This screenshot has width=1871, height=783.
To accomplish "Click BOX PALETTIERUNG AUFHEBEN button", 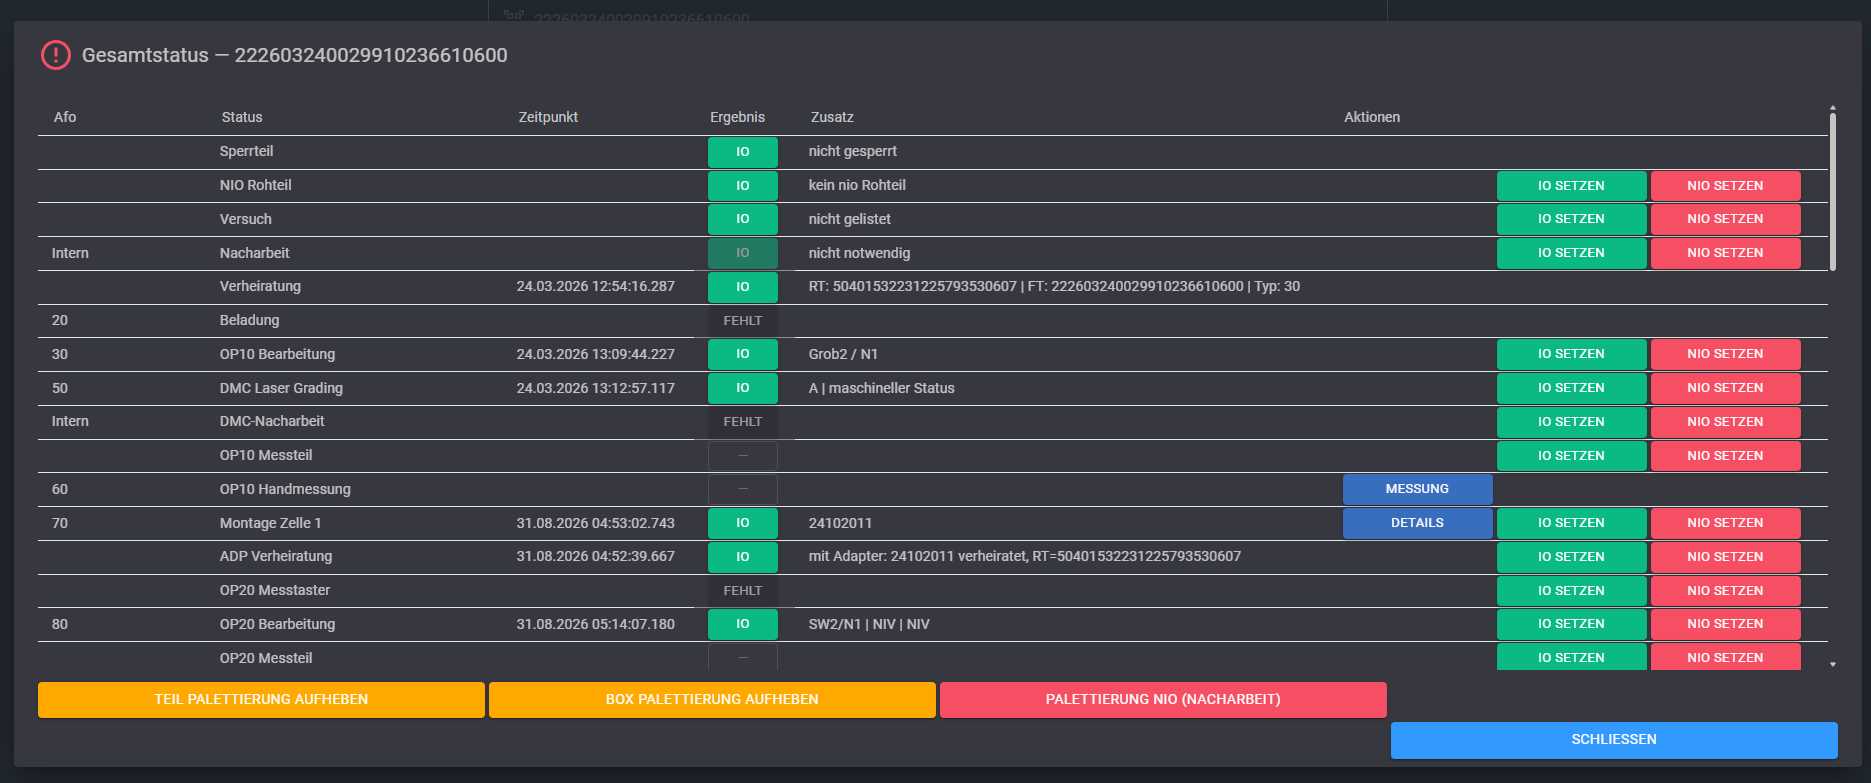I will [712, 700].
